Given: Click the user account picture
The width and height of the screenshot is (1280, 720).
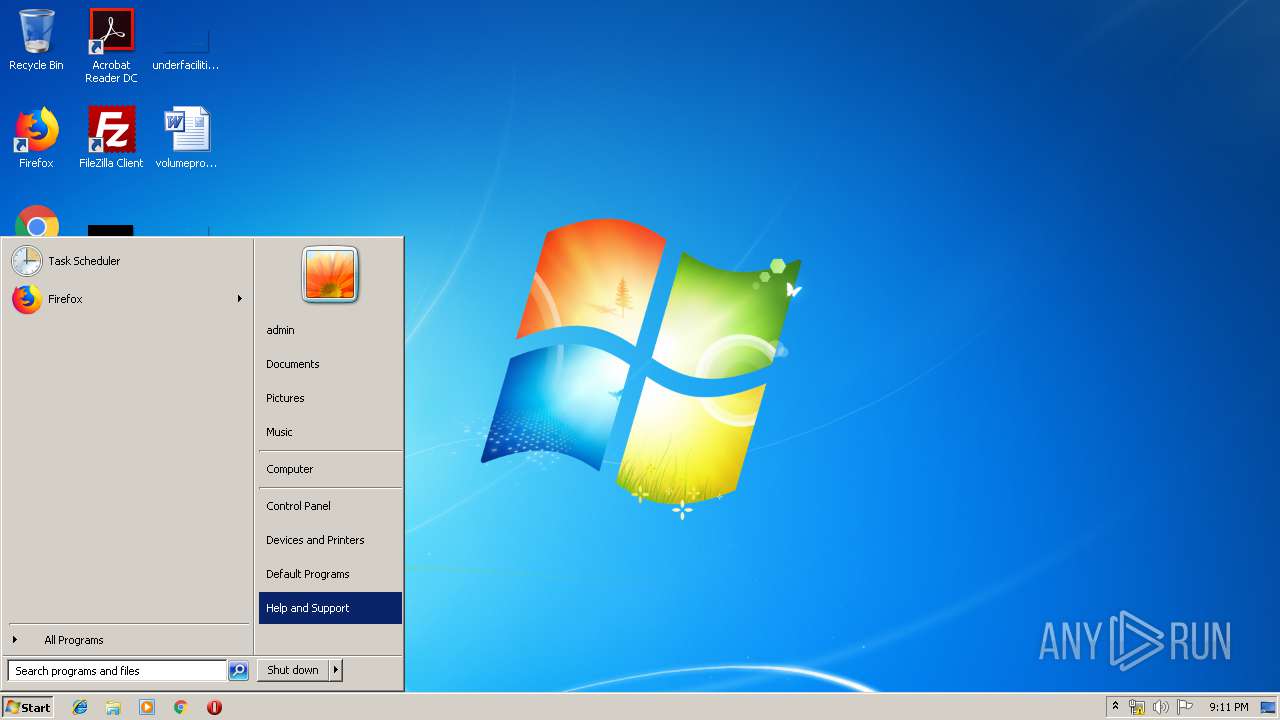Looking at the screenshot, I should (330, 274).
